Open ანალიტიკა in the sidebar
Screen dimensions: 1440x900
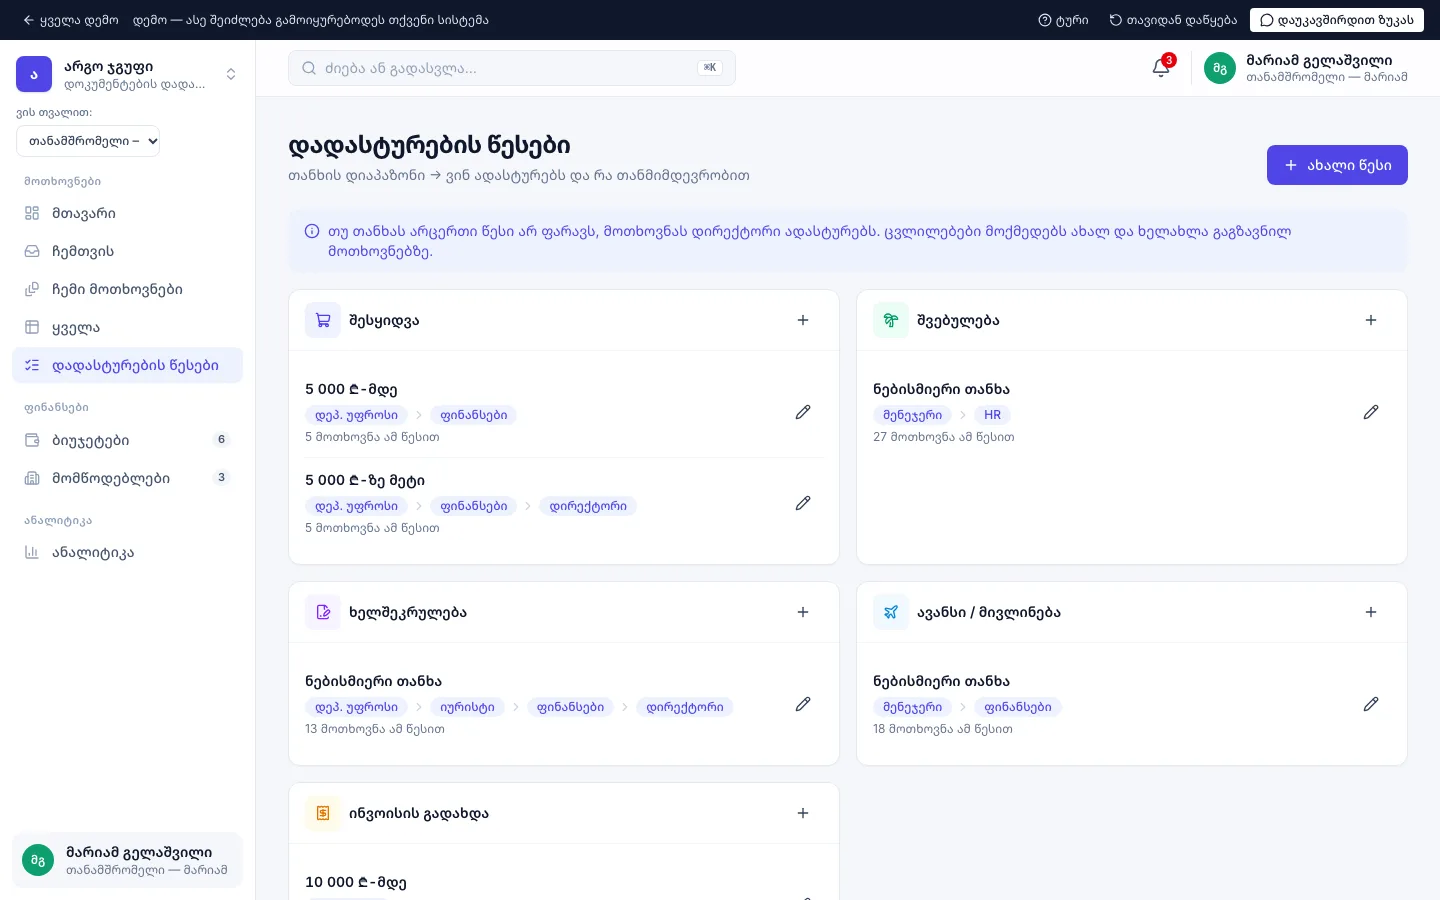(128, 552)
